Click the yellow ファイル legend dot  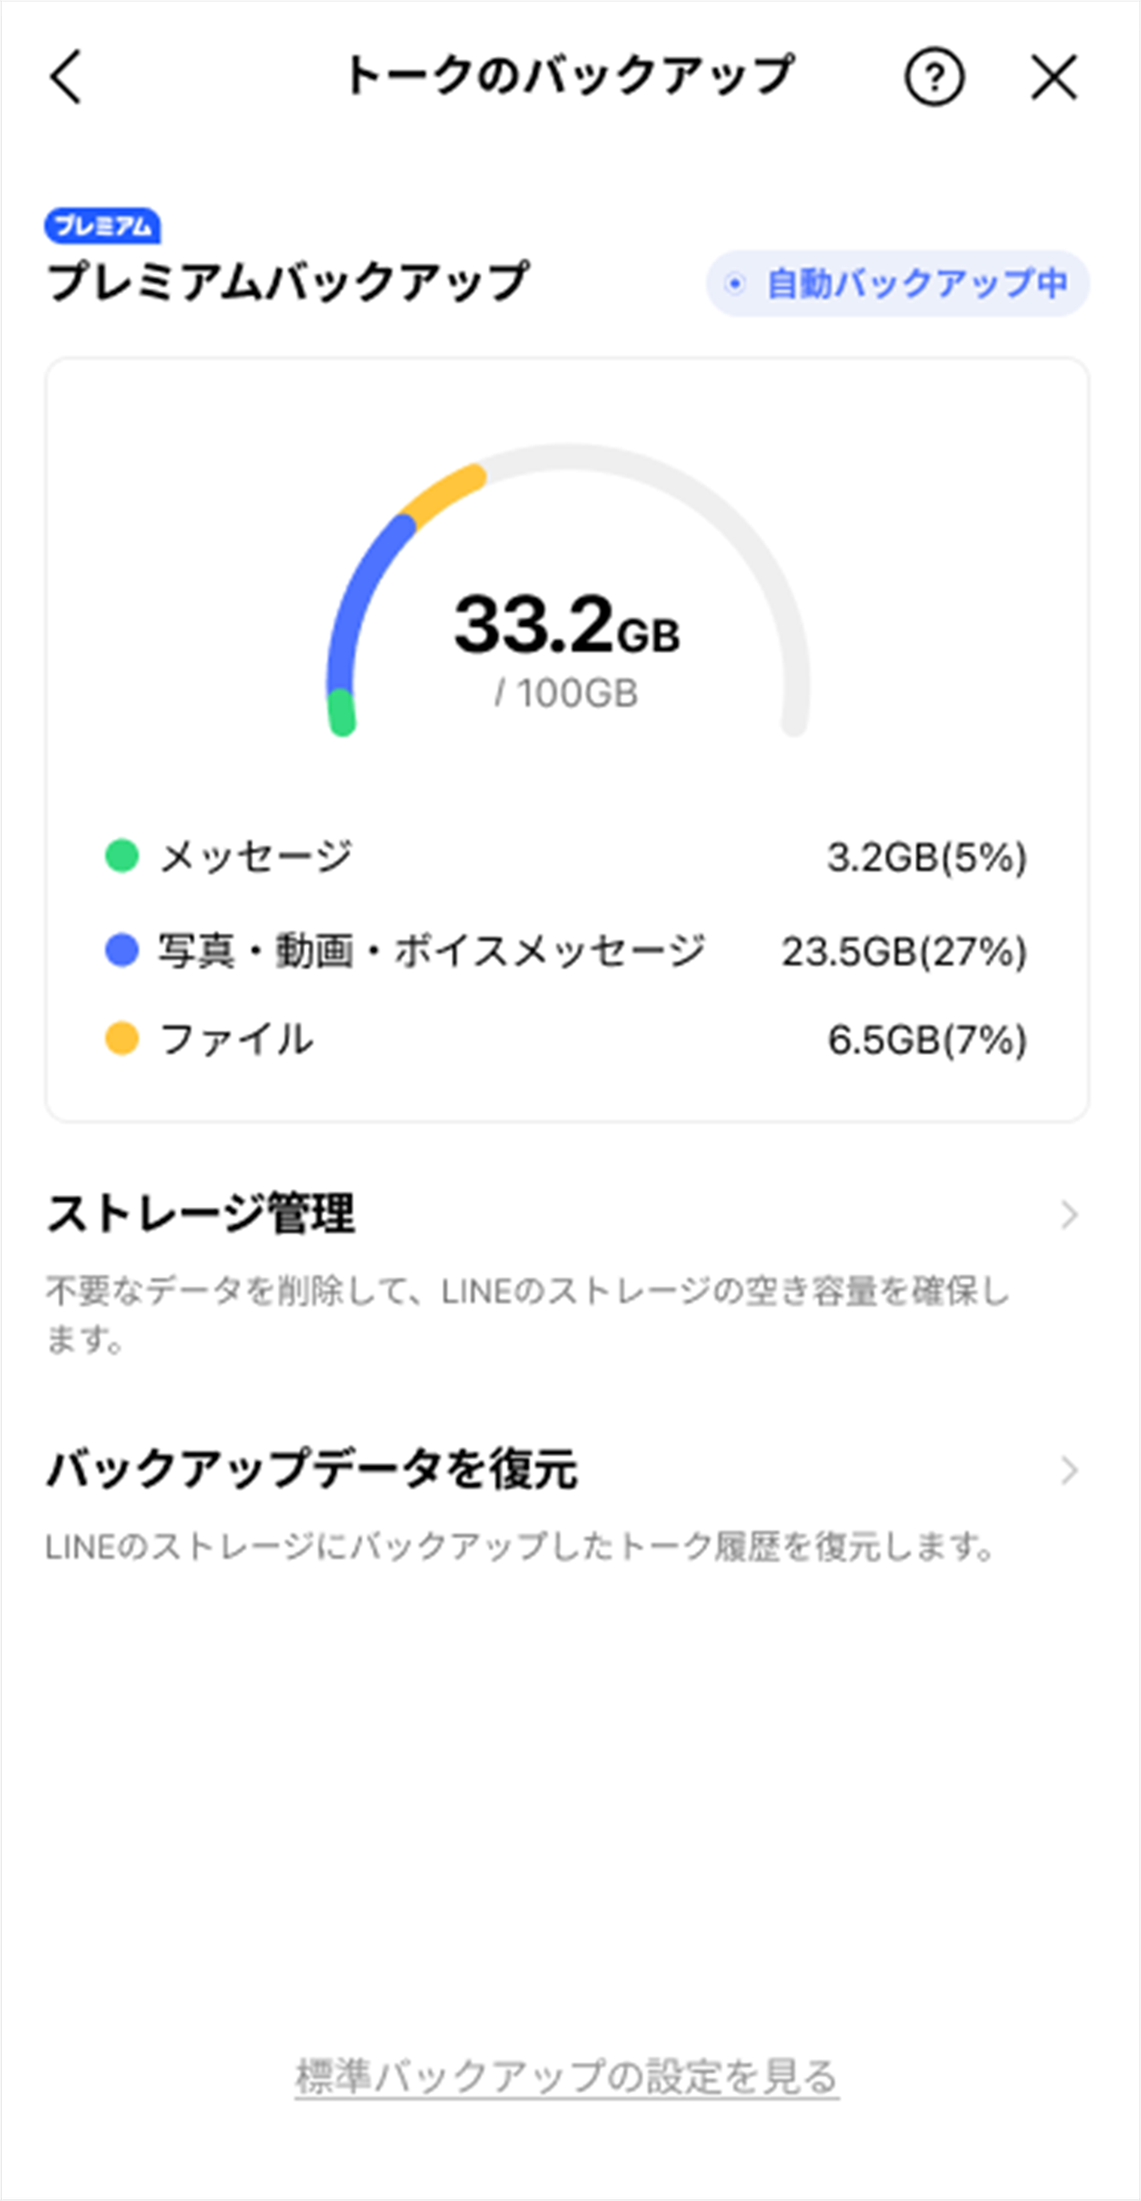pos(122,1038)
